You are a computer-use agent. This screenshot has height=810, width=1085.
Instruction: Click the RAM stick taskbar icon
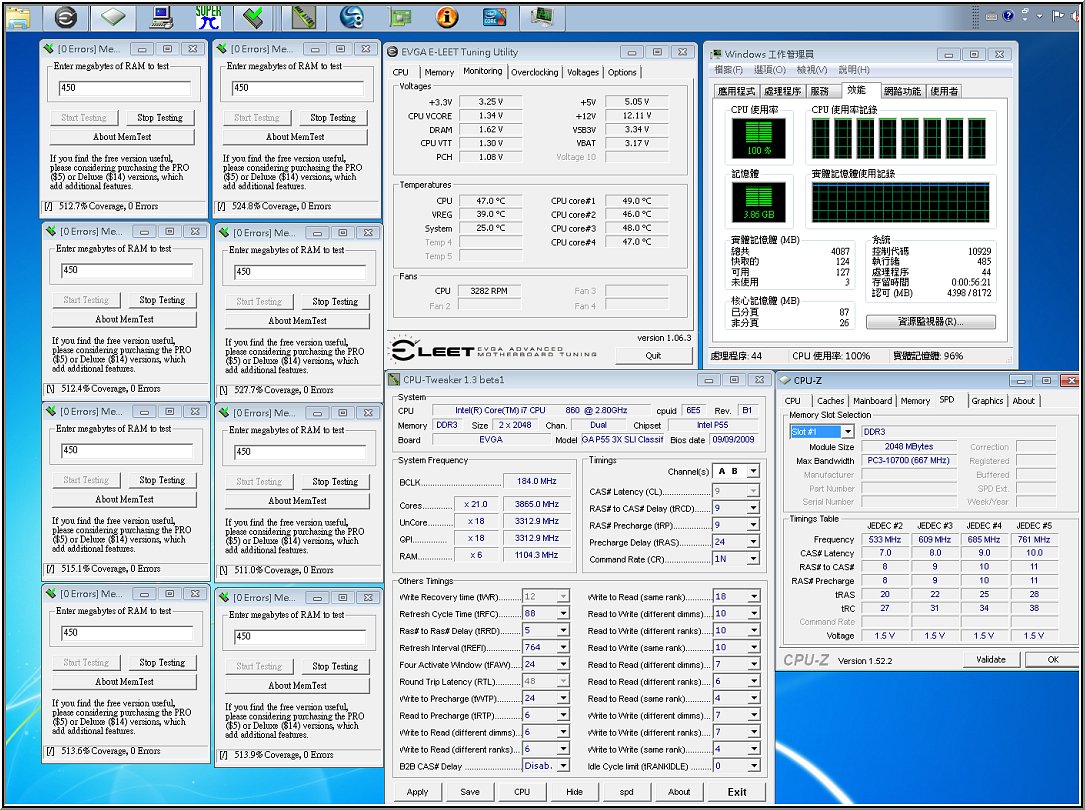[303, 17]
